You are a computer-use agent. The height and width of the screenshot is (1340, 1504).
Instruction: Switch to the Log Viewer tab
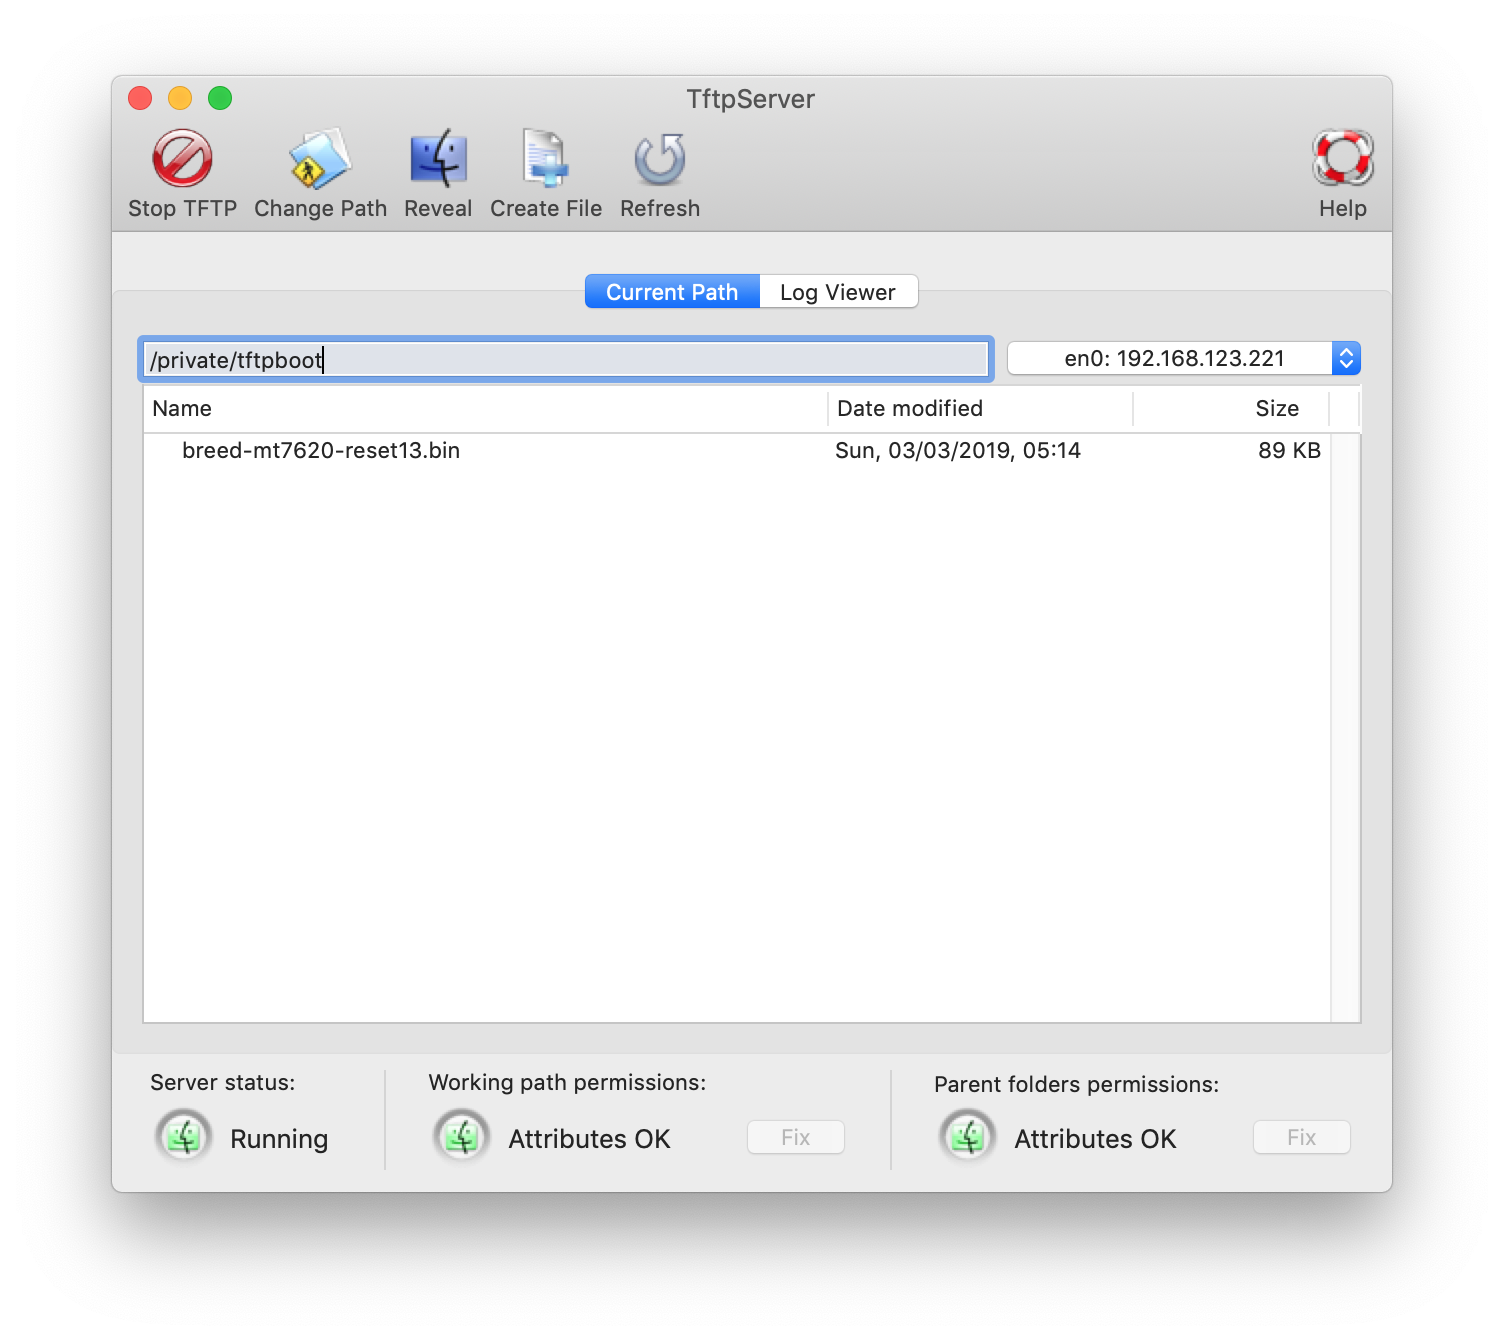click(x=838, y=292)
